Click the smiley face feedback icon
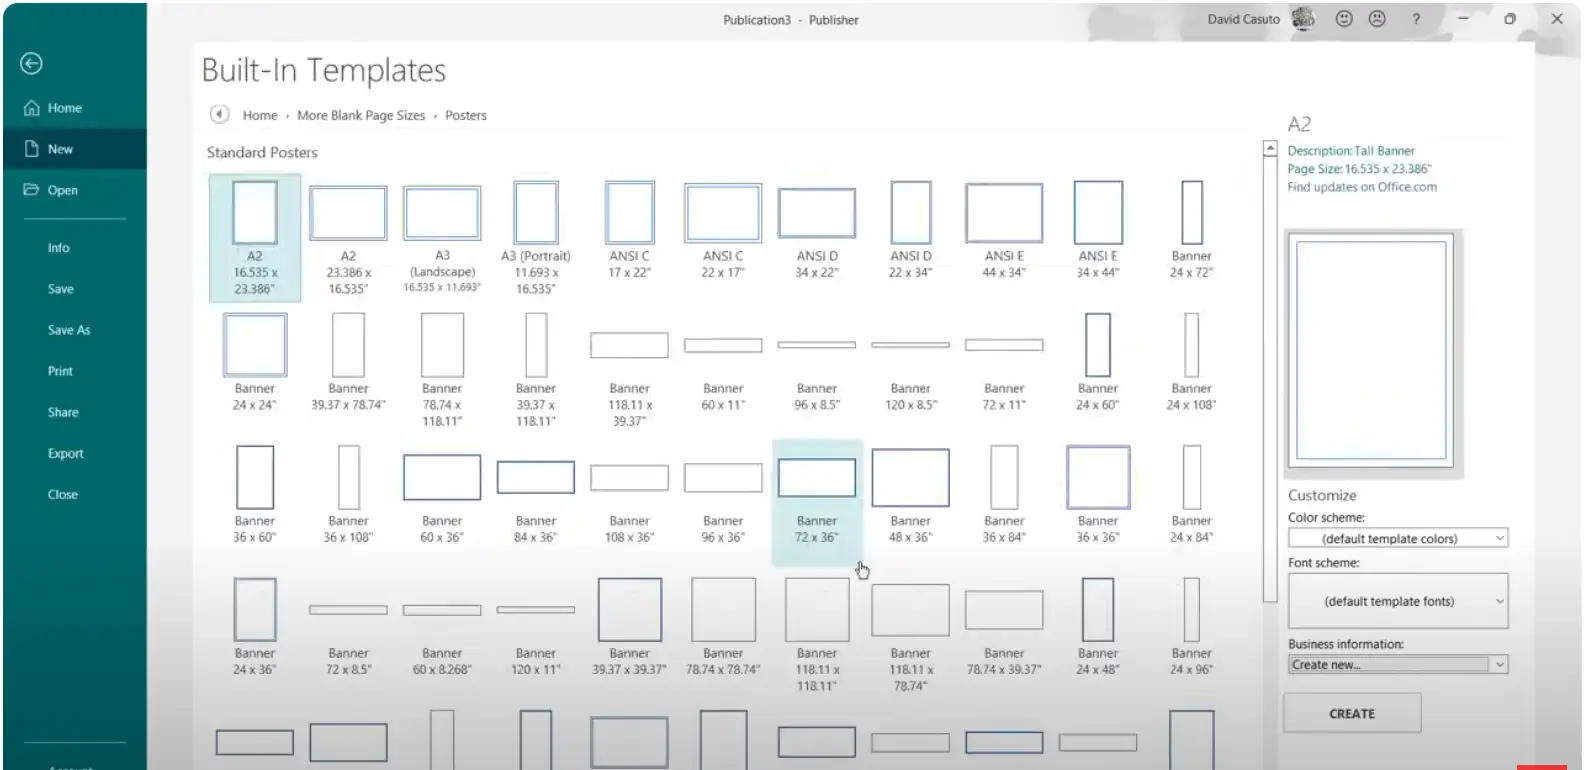 point(1344,19)
